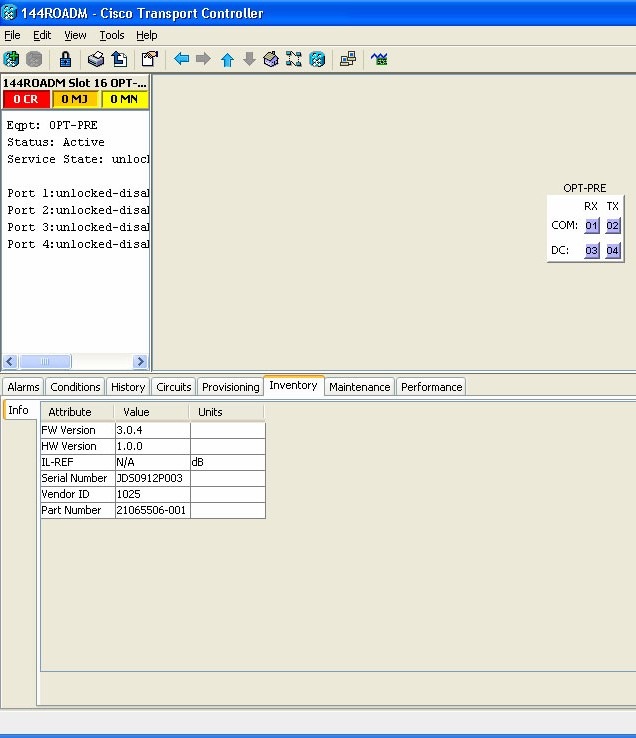Viewport: 636px width, 738px height.
Task: Click the Value column header
Action: coord(152,412)
